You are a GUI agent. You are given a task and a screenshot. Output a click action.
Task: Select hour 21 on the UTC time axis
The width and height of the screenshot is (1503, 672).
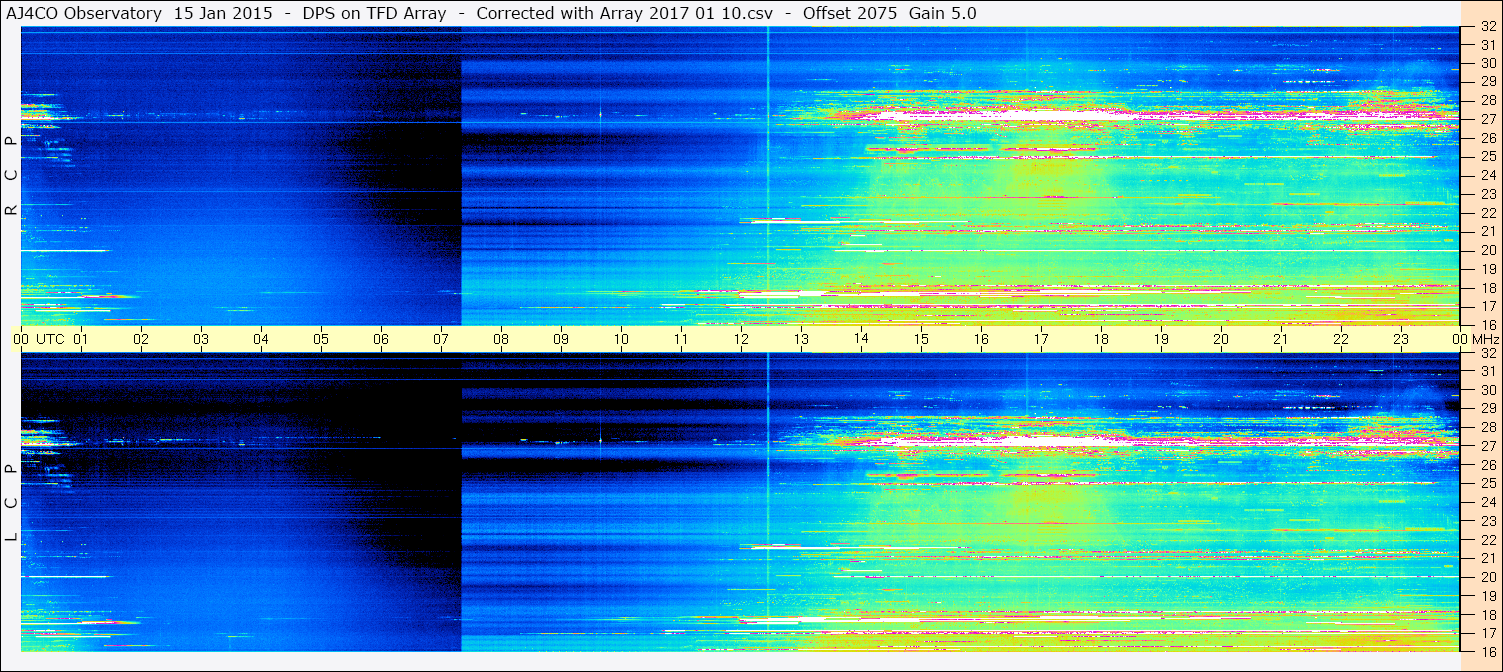[1281, 339]
